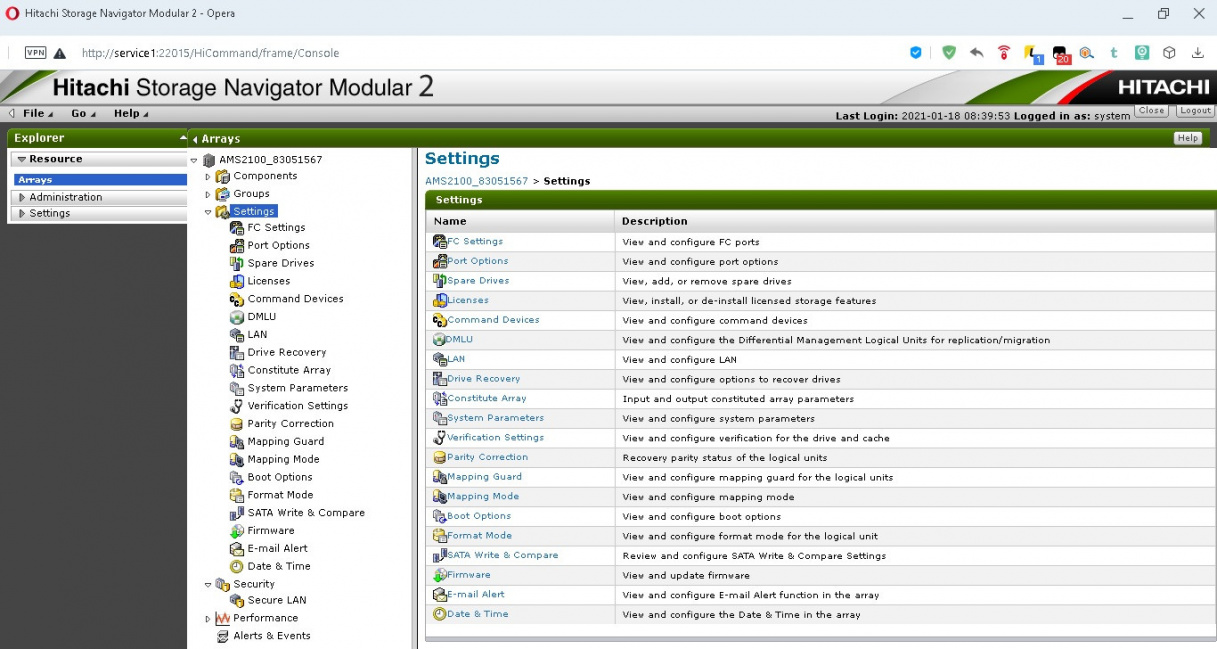
Task: Open Drive Recovery link in table
Action: (484, 379)
